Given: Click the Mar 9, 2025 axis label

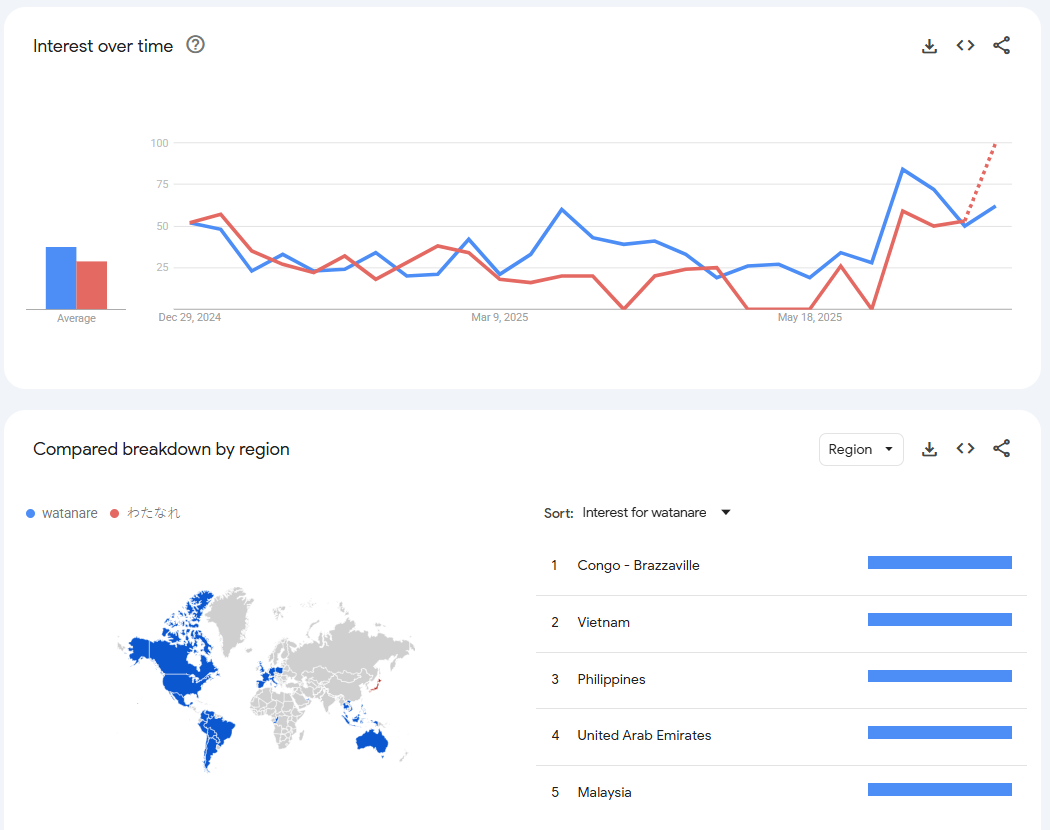Looking at the screenshot, I should [500, 318].
